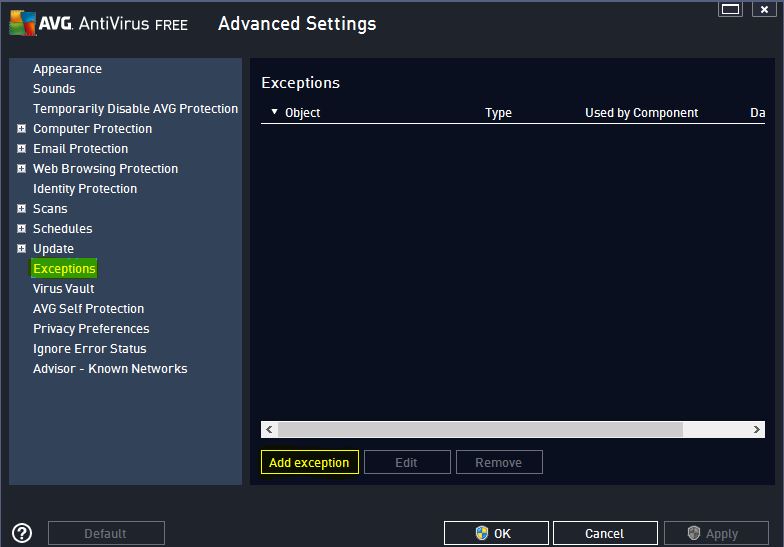This screenshot has width=784, height=547.
Task: Click the Edit button
Action: [406, 462]
